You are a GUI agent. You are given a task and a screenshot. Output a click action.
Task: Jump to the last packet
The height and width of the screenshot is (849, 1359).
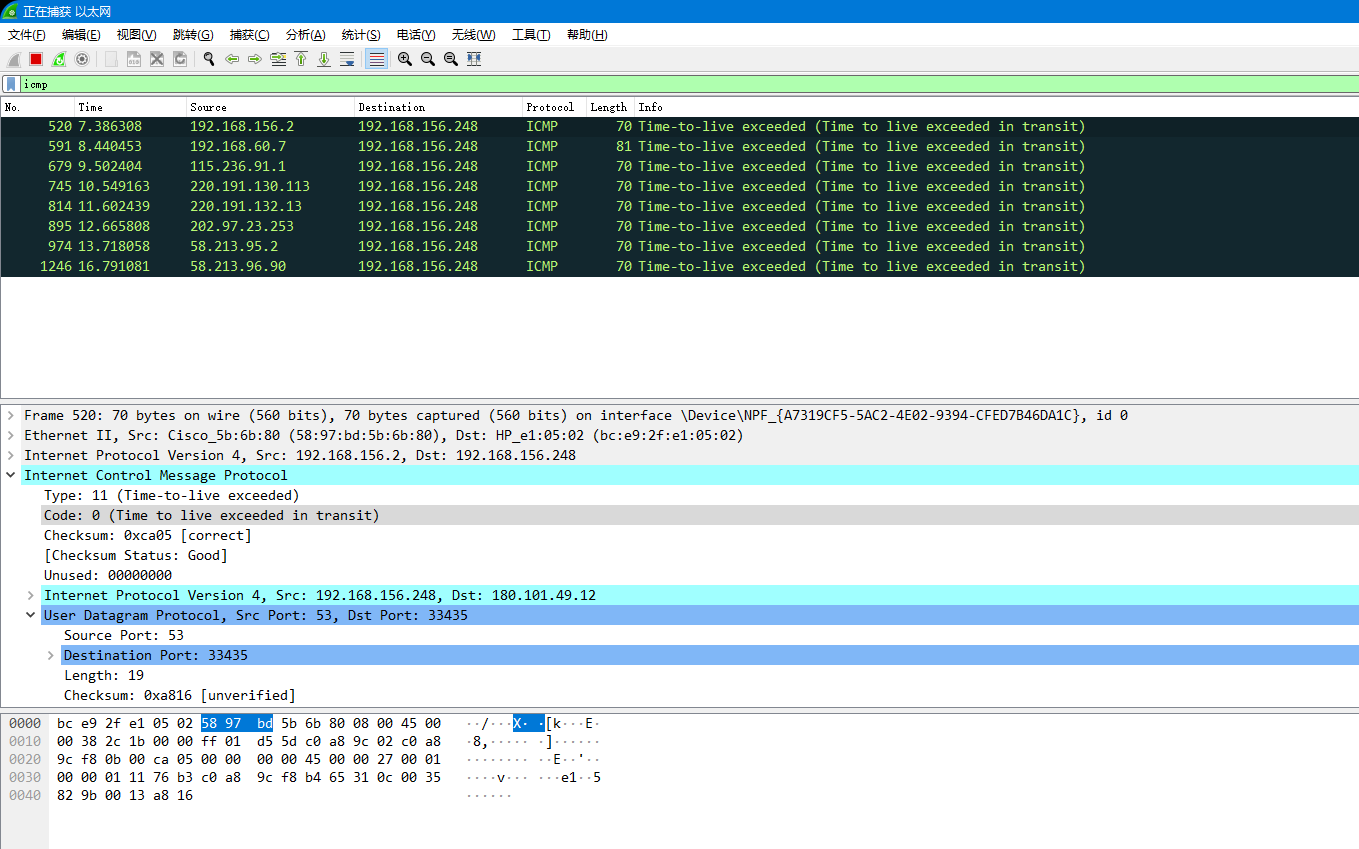pos(324,59)
